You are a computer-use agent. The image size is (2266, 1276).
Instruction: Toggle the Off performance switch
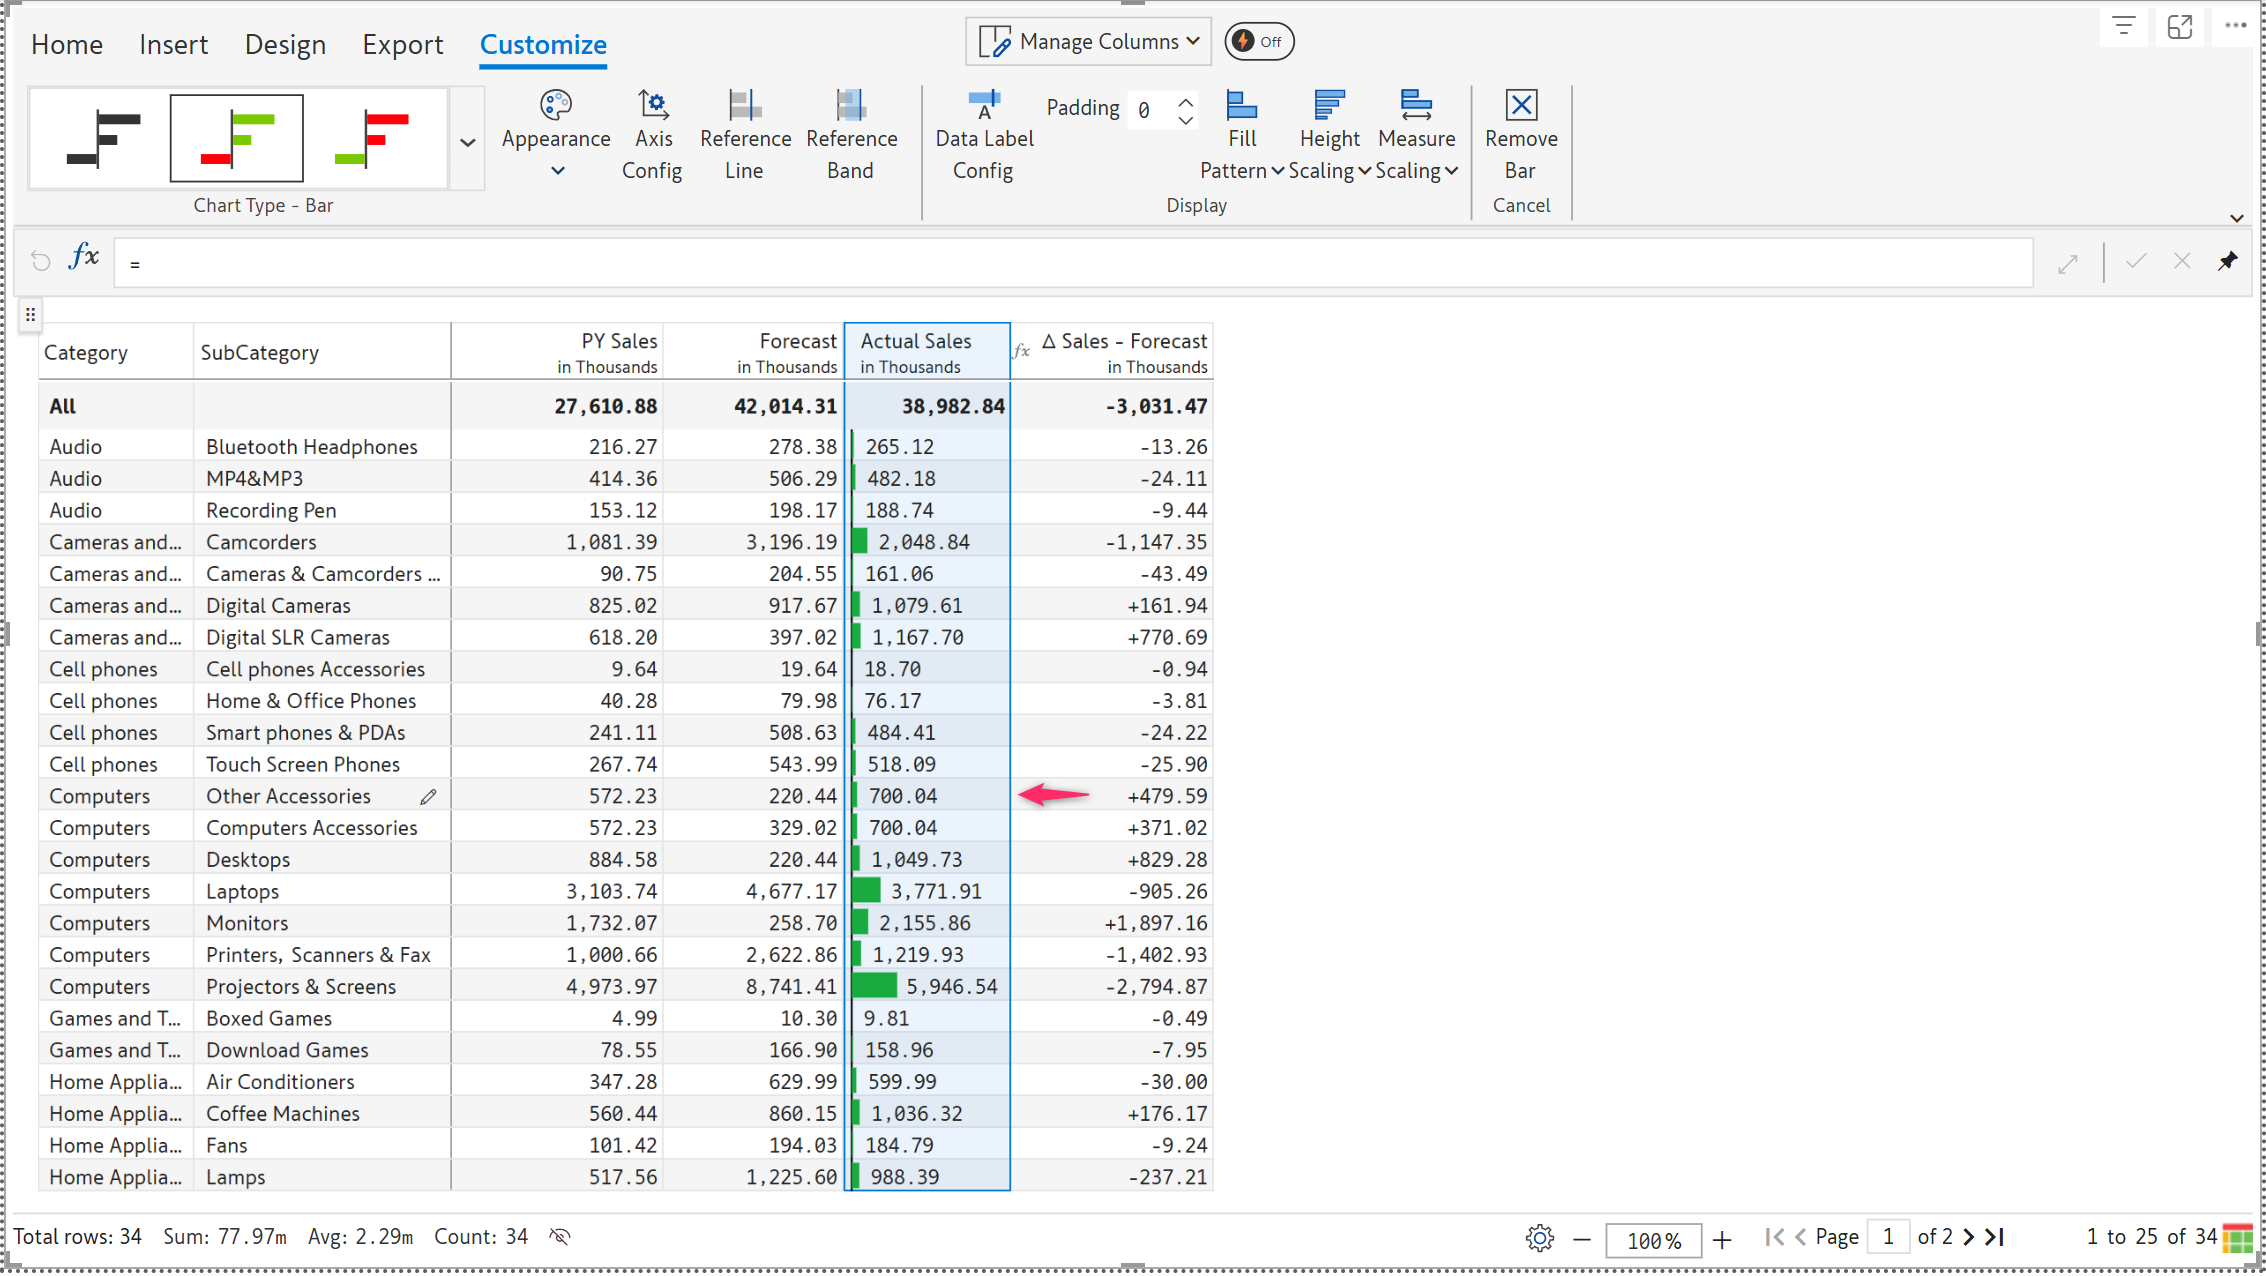(1259, 42)
